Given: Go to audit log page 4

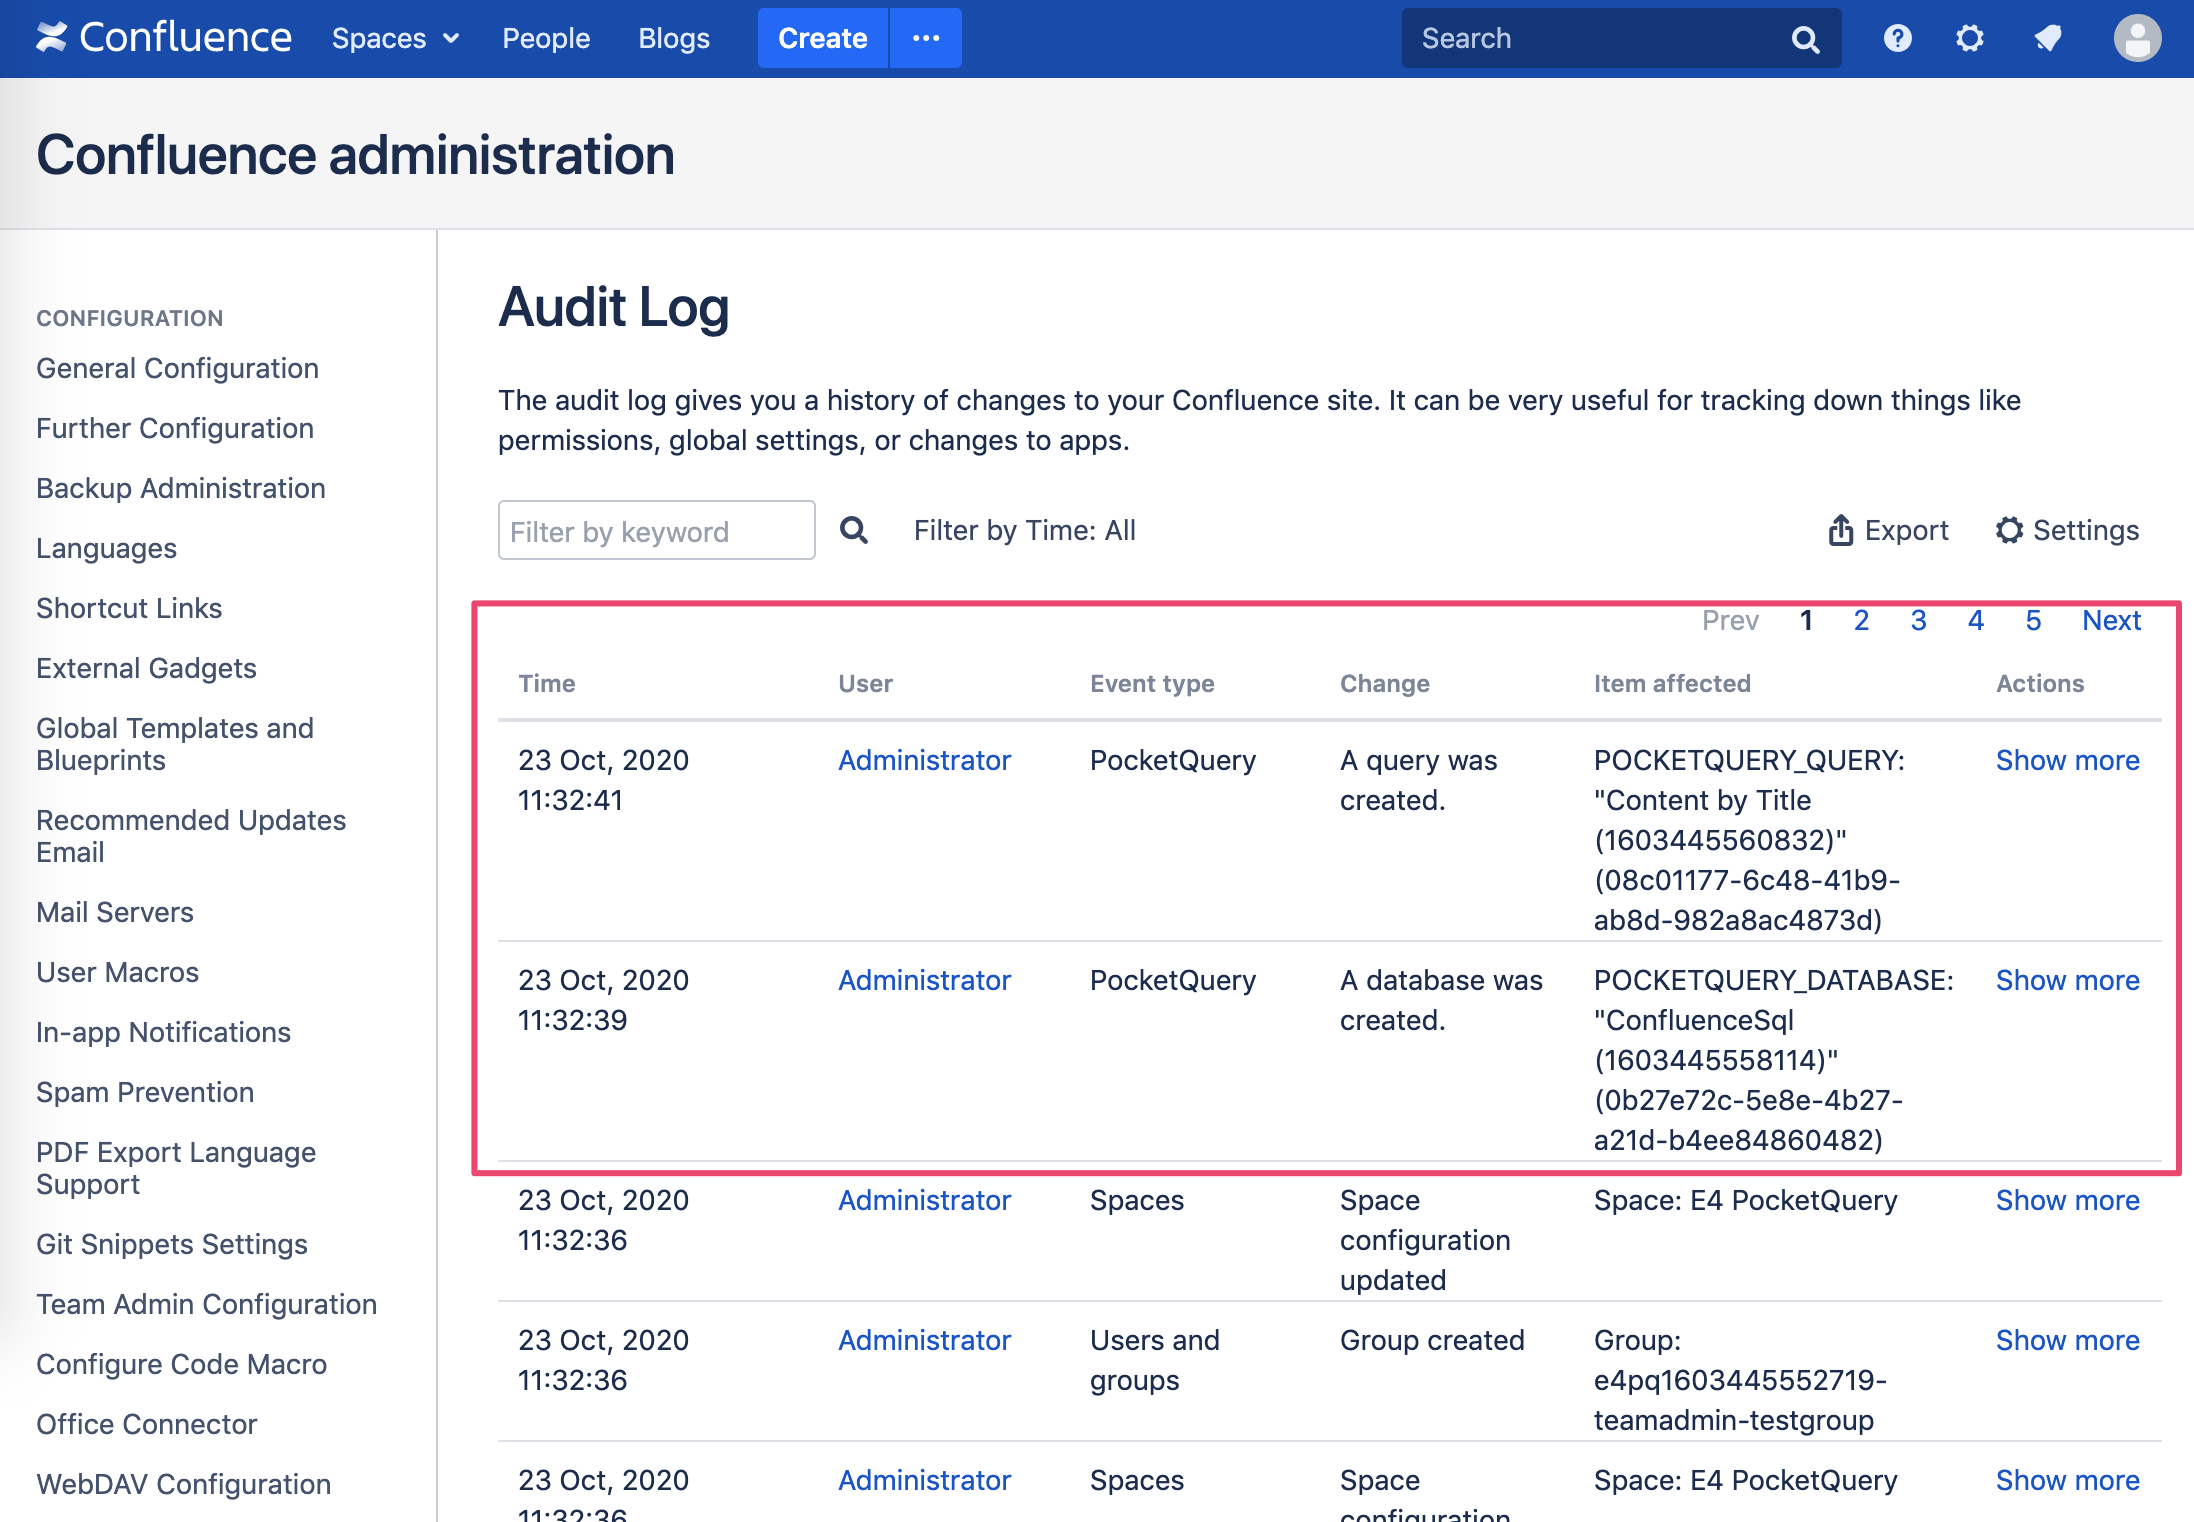Looking at the screenshot, I should click(x=1975, y=620).
